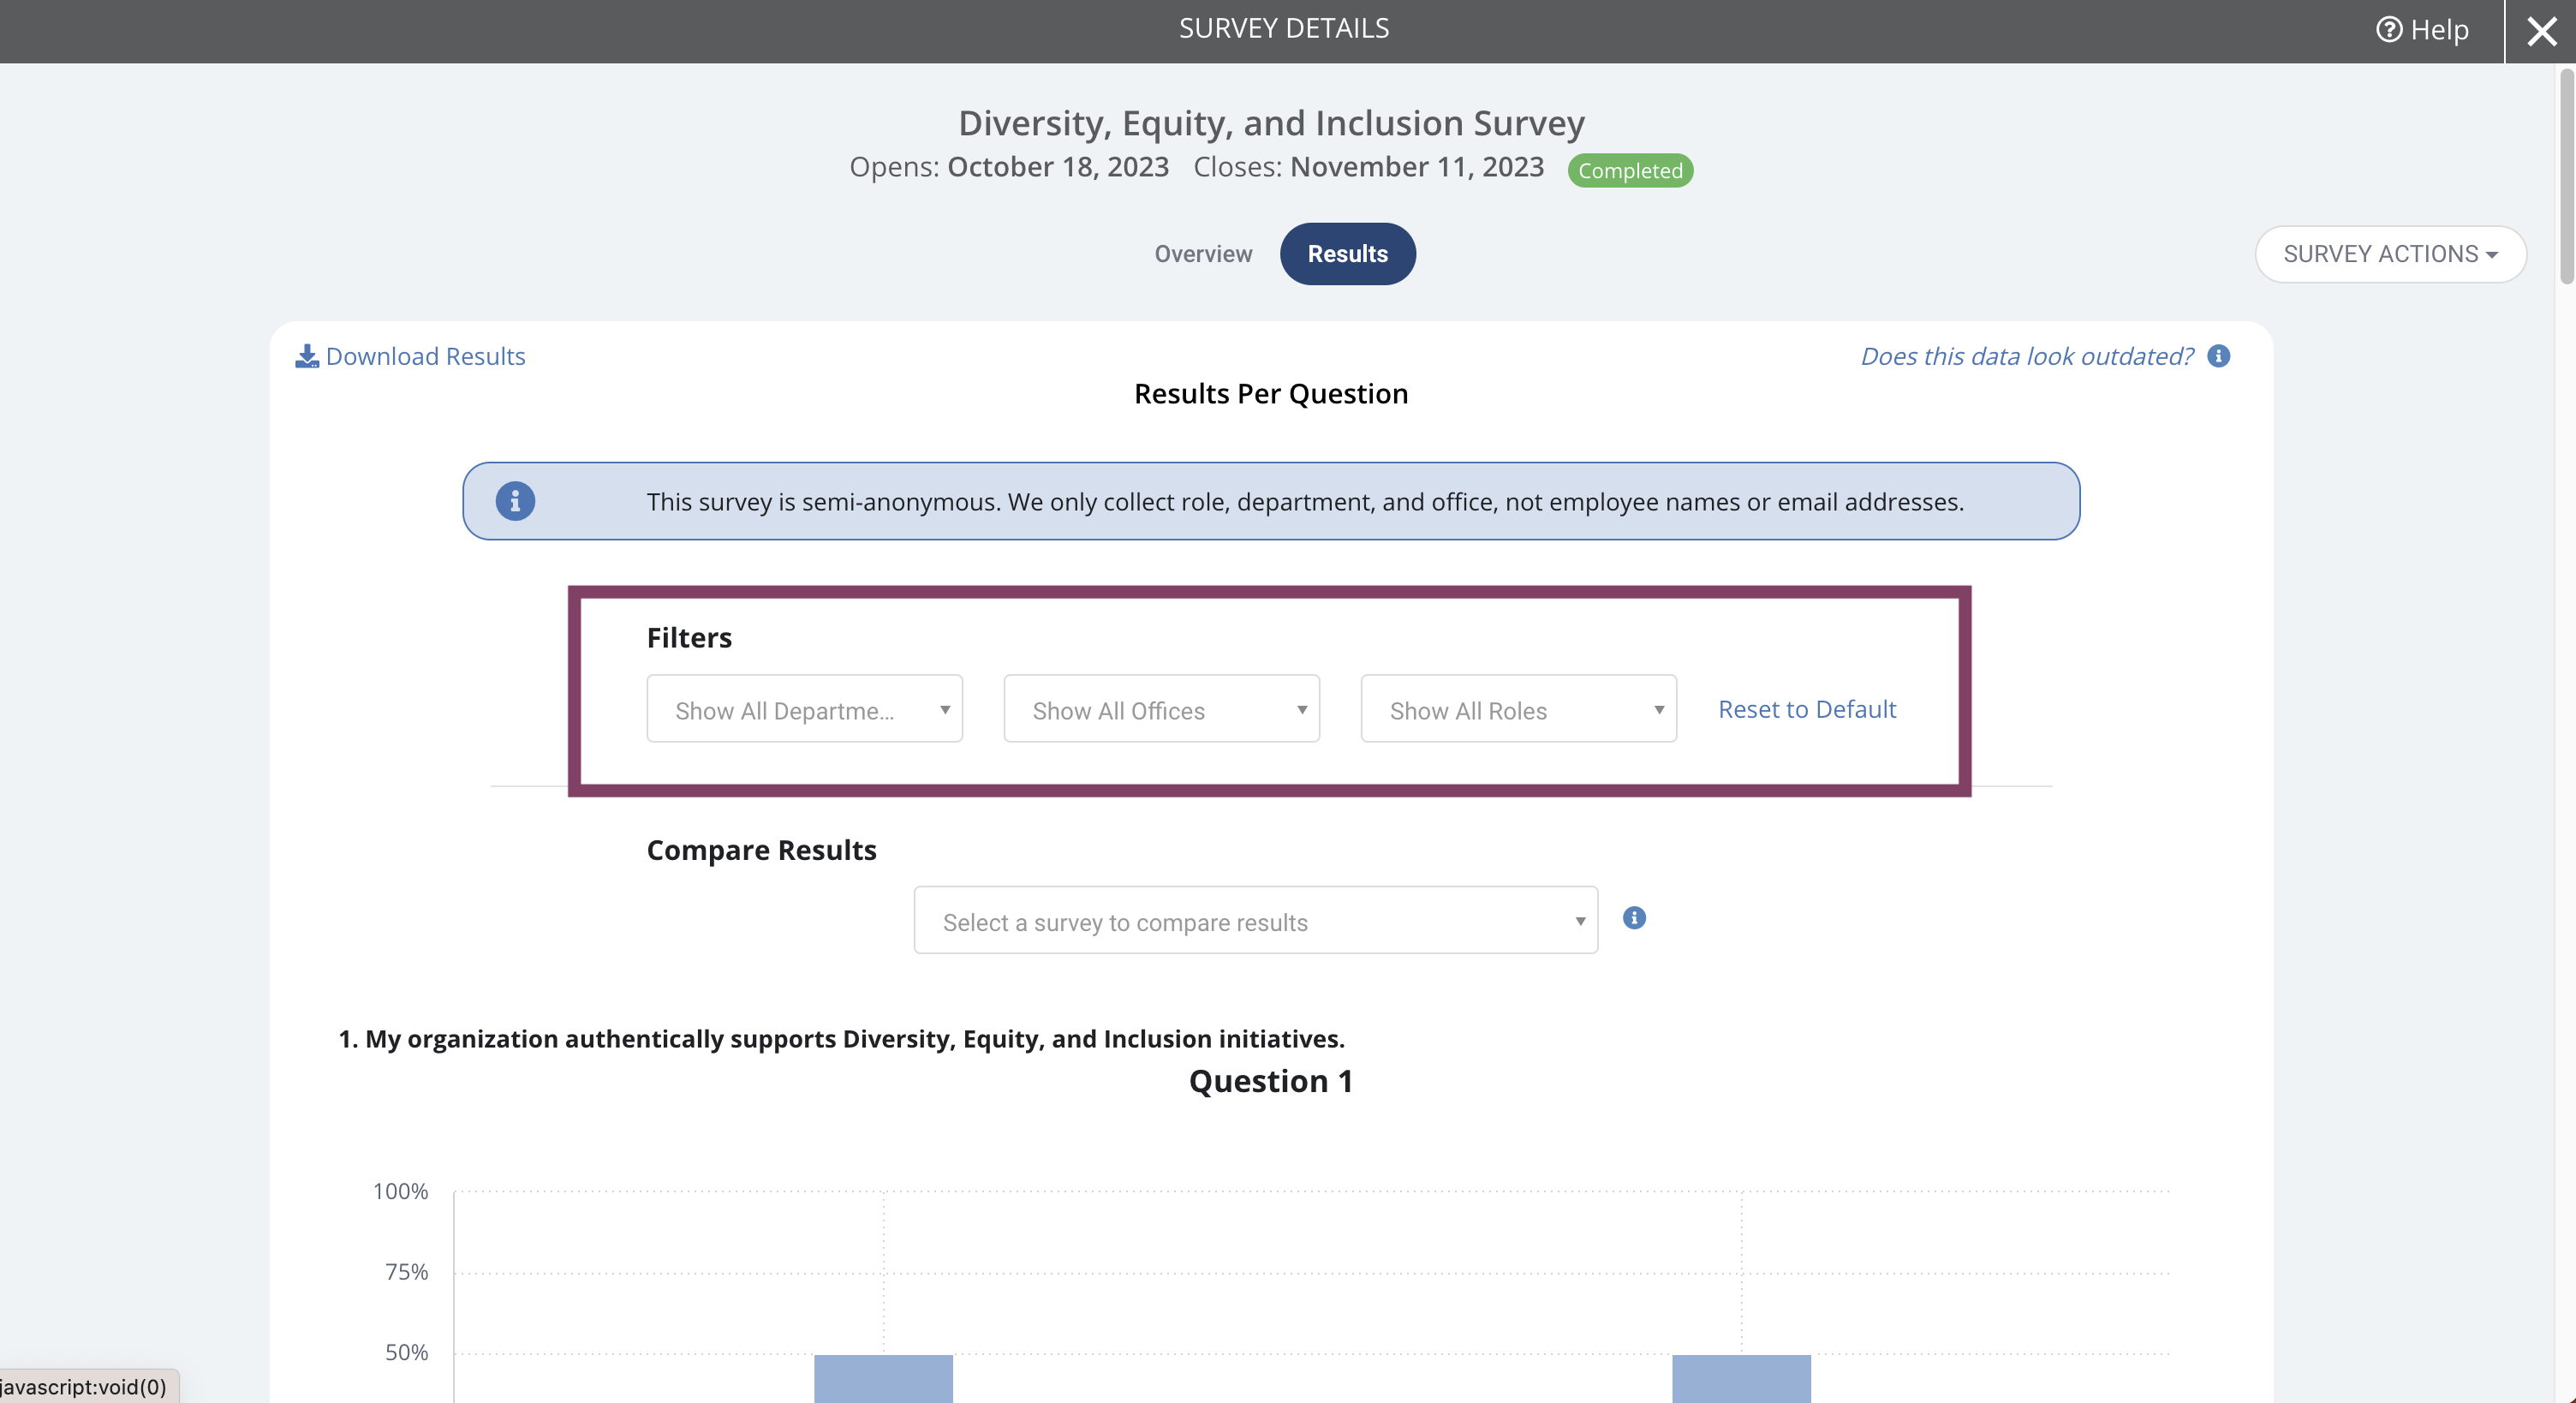Image resolution: width=2576 pixels, height=1403 pixels.
Task: Click the Download Results link
Action: pyautogui.click(x=425, y=356)
